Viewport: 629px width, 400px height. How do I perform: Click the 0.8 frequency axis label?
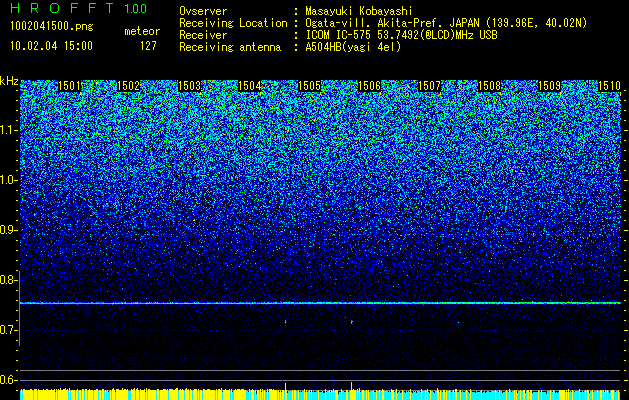(9, 280)
